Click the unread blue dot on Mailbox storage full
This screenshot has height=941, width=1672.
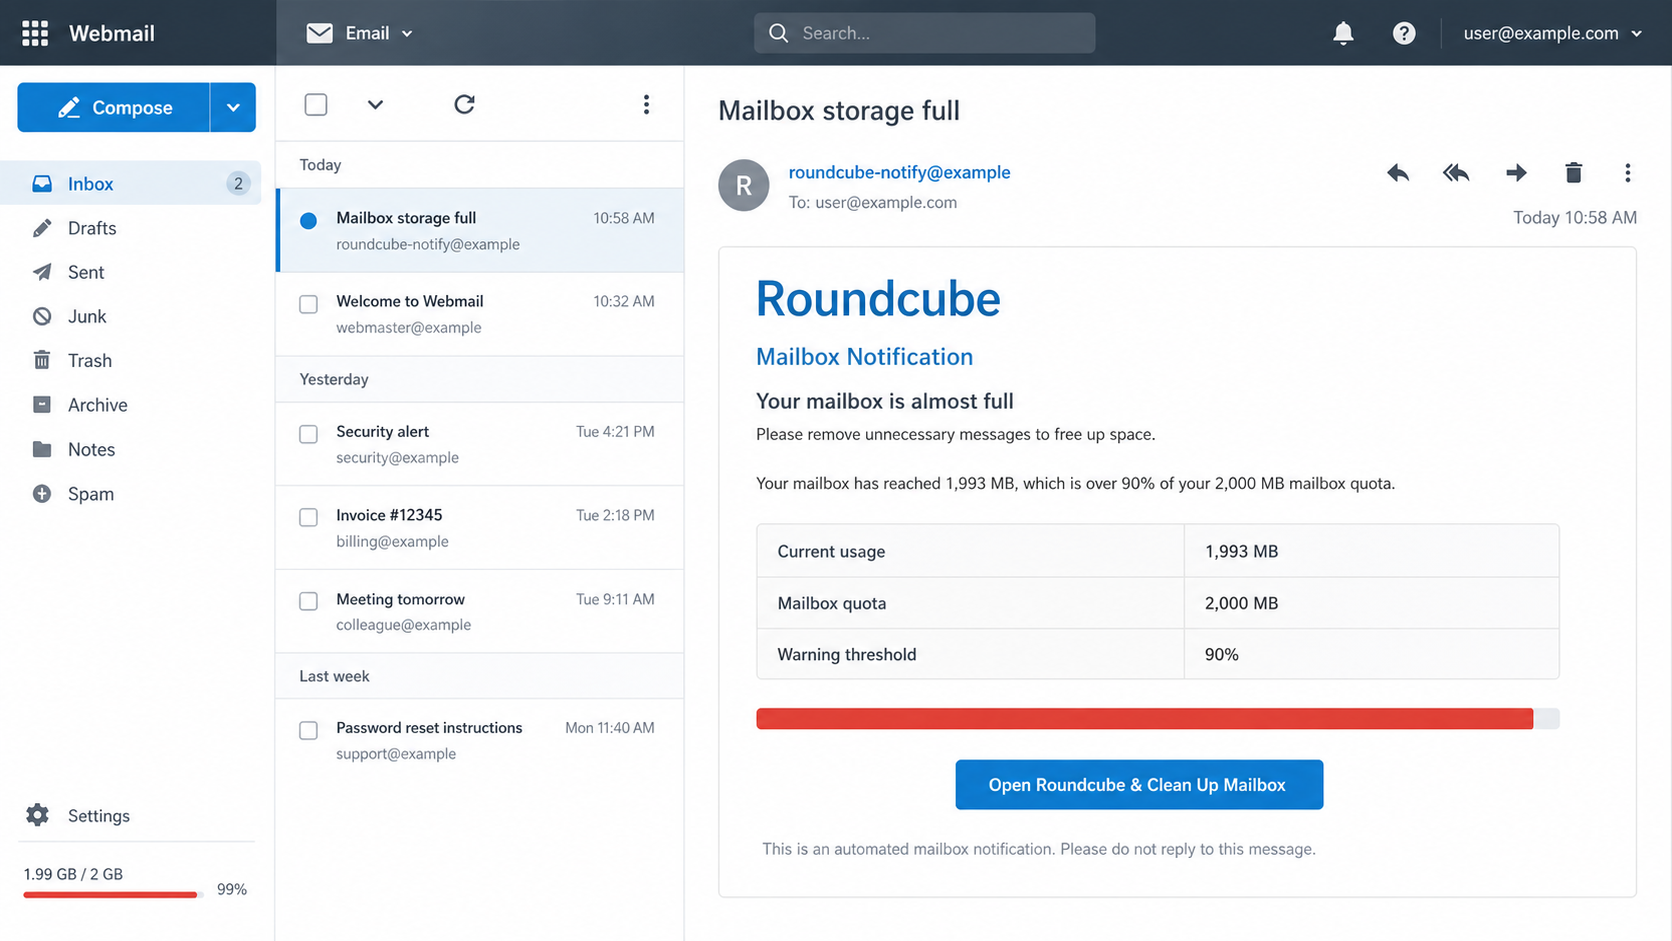pyautogui.click(x=308, y=220)
